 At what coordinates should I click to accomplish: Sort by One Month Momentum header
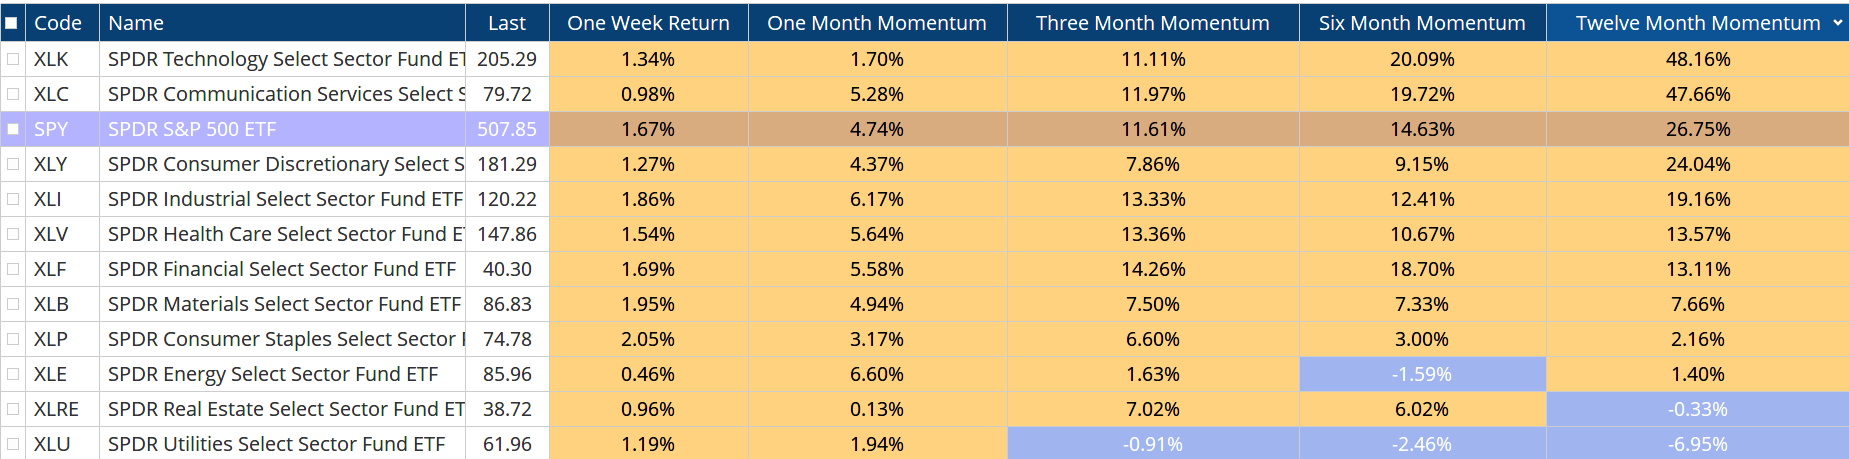[x=877, y=23]
